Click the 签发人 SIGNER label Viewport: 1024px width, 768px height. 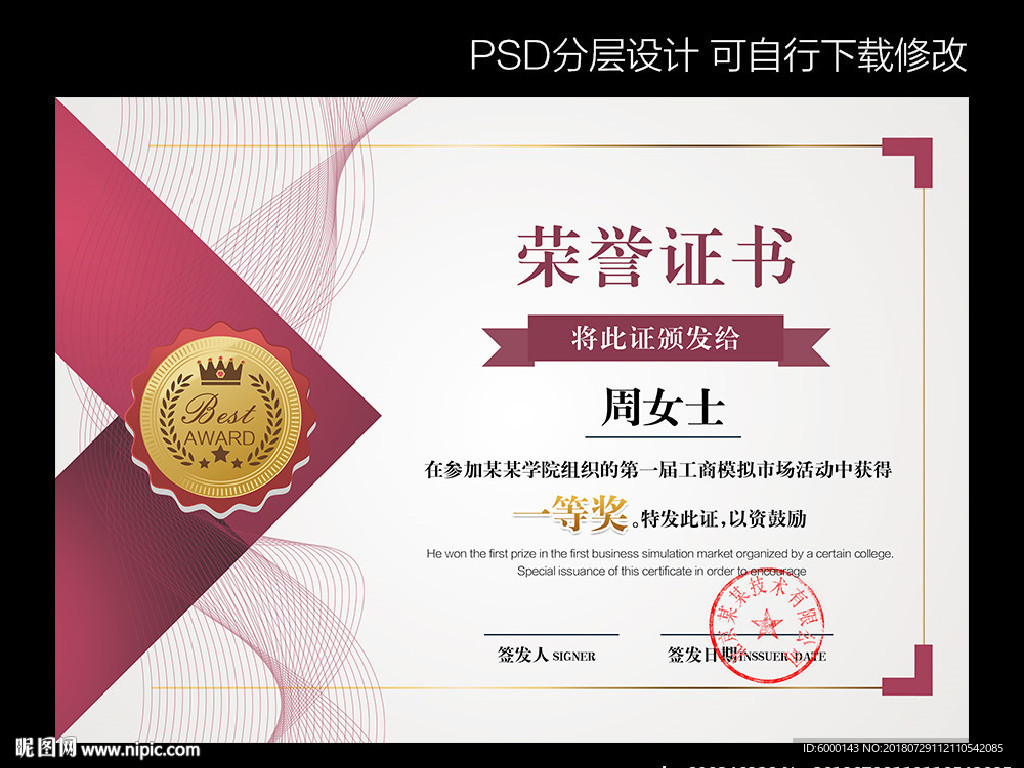pos(547,654)
